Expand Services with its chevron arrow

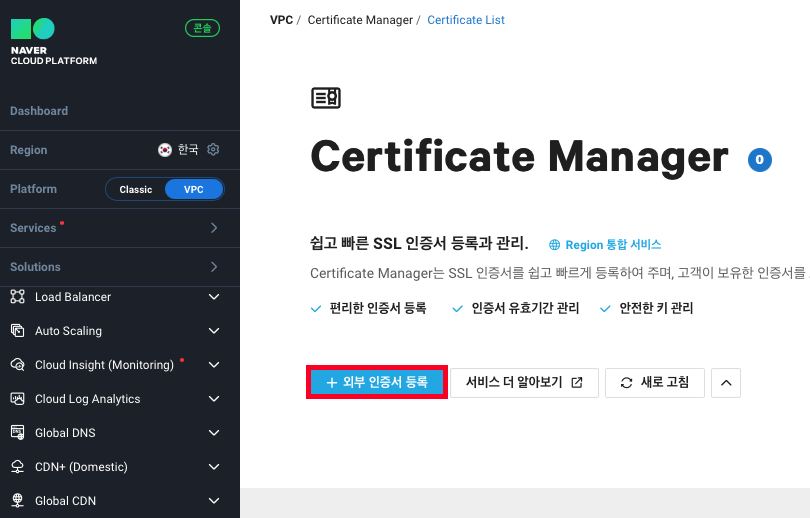click(214, 228)
